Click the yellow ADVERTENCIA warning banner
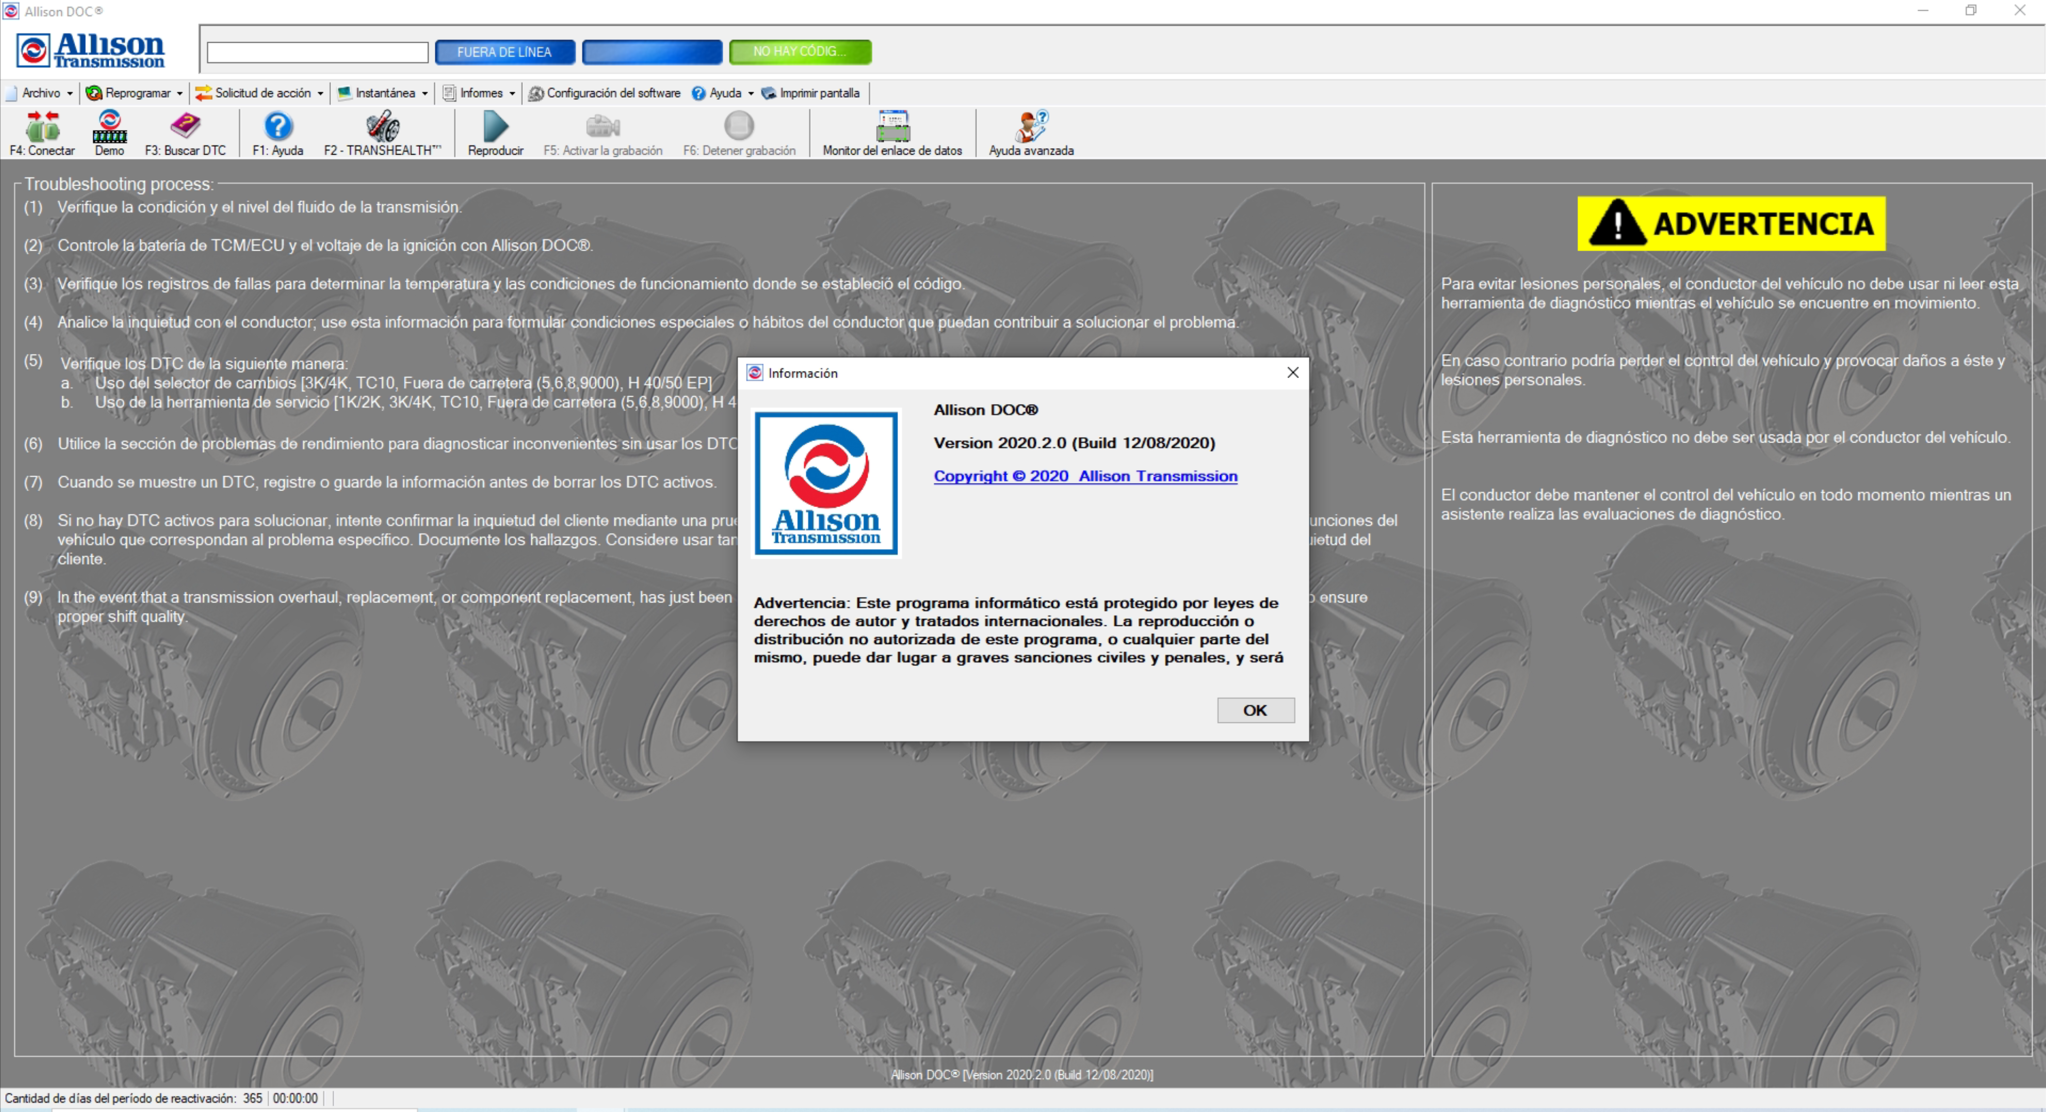The image size is (2047, 1112). [x=1731, y=223]
